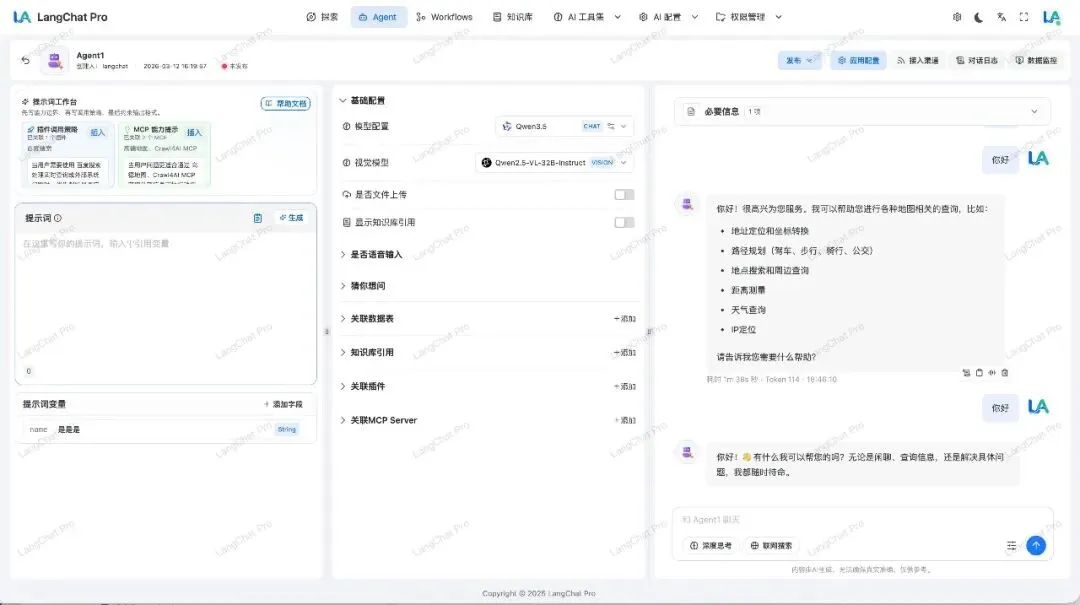Image resolution: width=1080 pixels, height=605 pixels.
Task: Click 添加 on the 关联数据表 row
Action: [x=625, y=319]
